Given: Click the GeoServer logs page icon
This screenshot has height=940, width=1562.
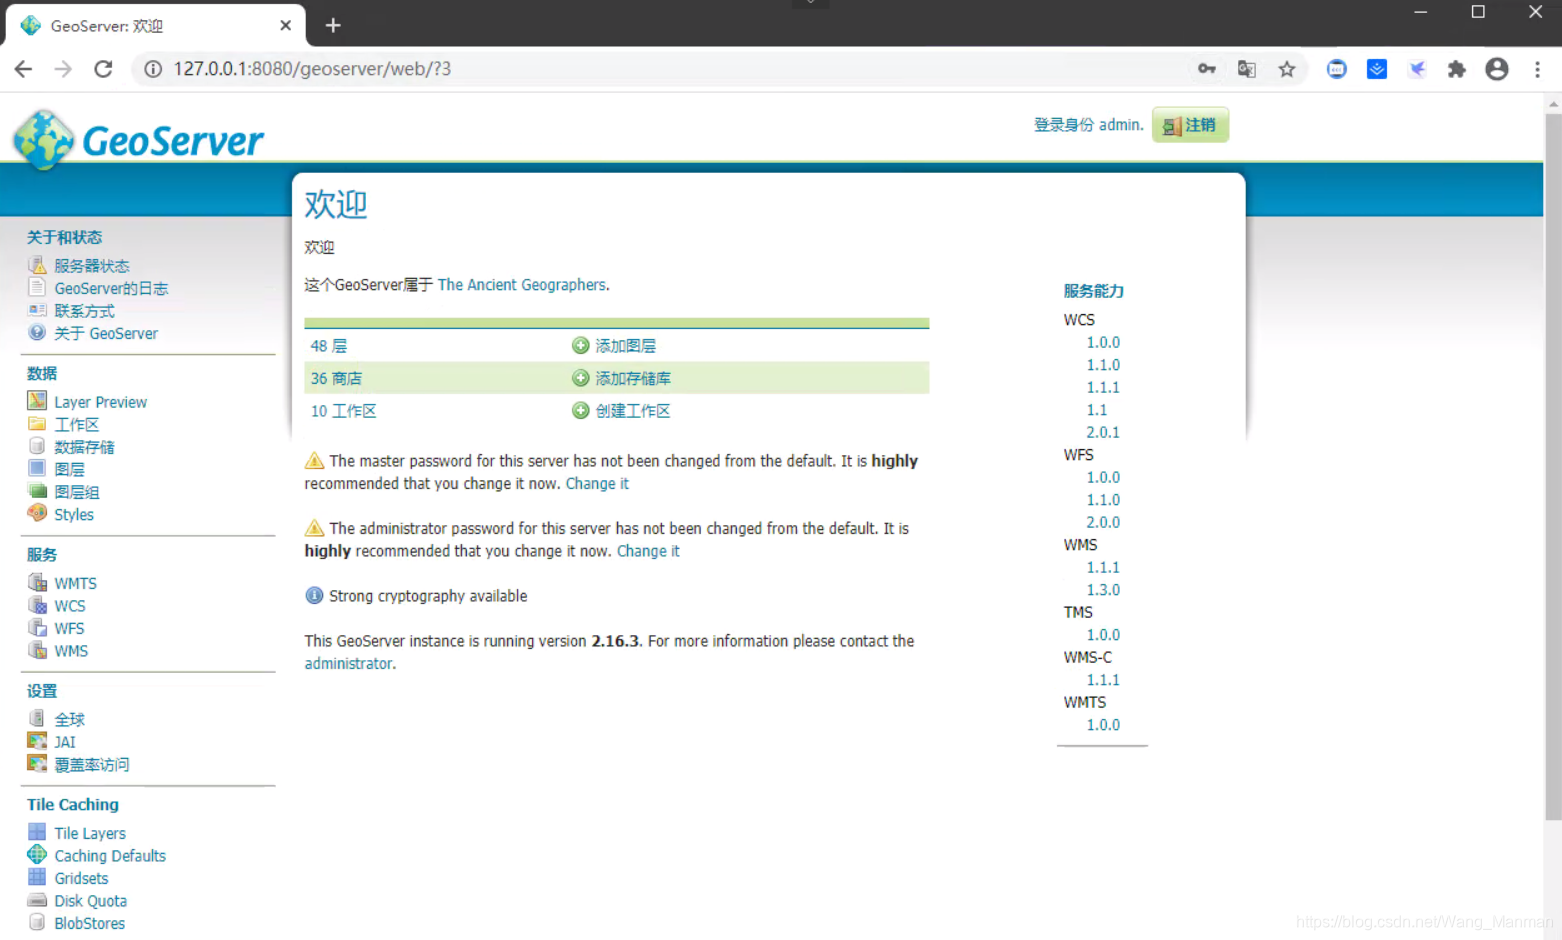Looking at the screenshot, I should click(37, 288).
